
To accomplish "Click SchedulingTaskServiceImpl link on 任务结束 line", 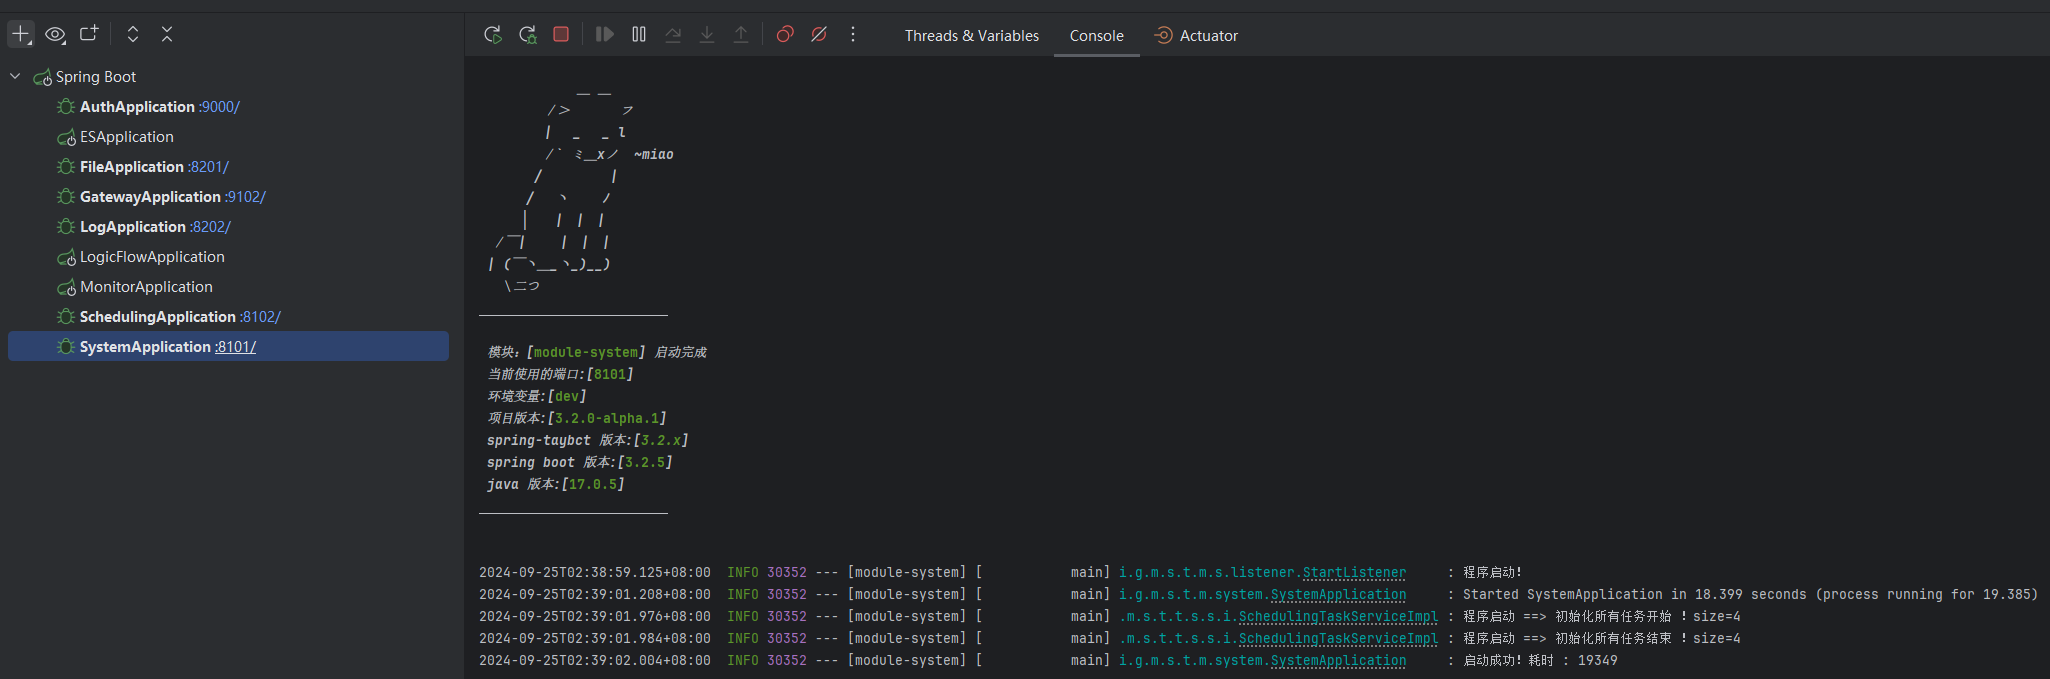I will click(1338, 639).
